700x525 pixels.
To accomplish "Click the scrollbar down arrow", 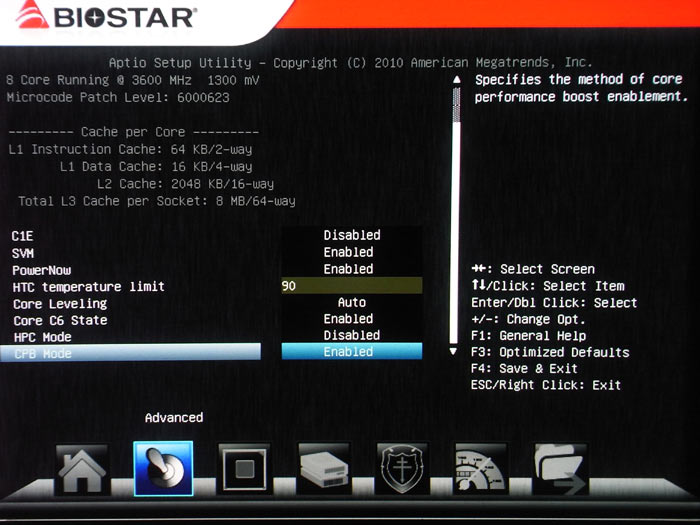I will [454, 351].
